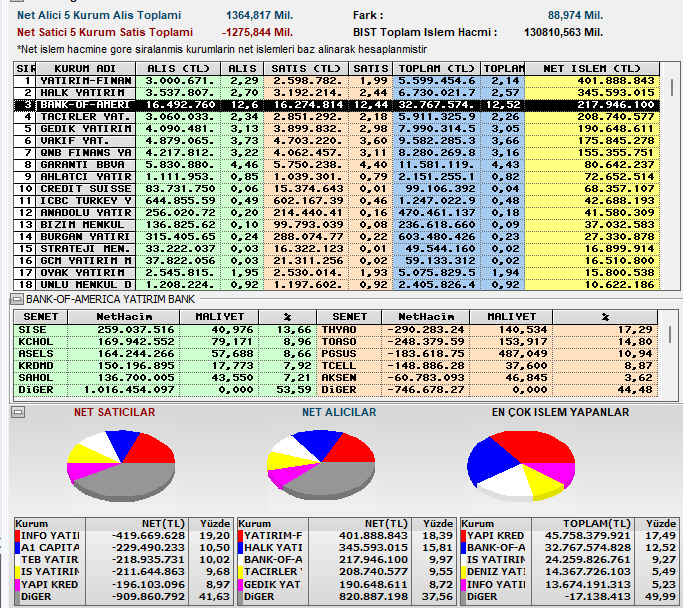Select the YATIRIM-FINAN row in broker table
Viewport: 683px width, 608px height.
(336, 81)
